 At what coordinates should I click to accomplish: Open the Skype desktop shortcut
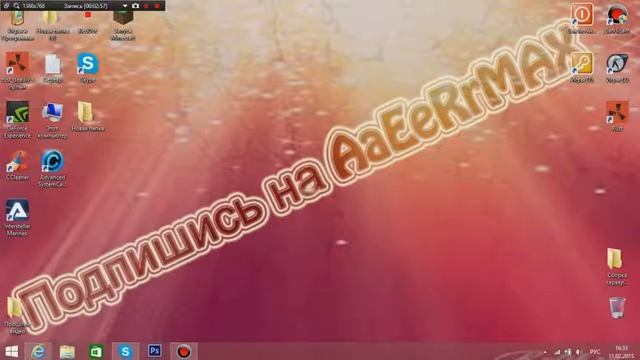point(88,68)
